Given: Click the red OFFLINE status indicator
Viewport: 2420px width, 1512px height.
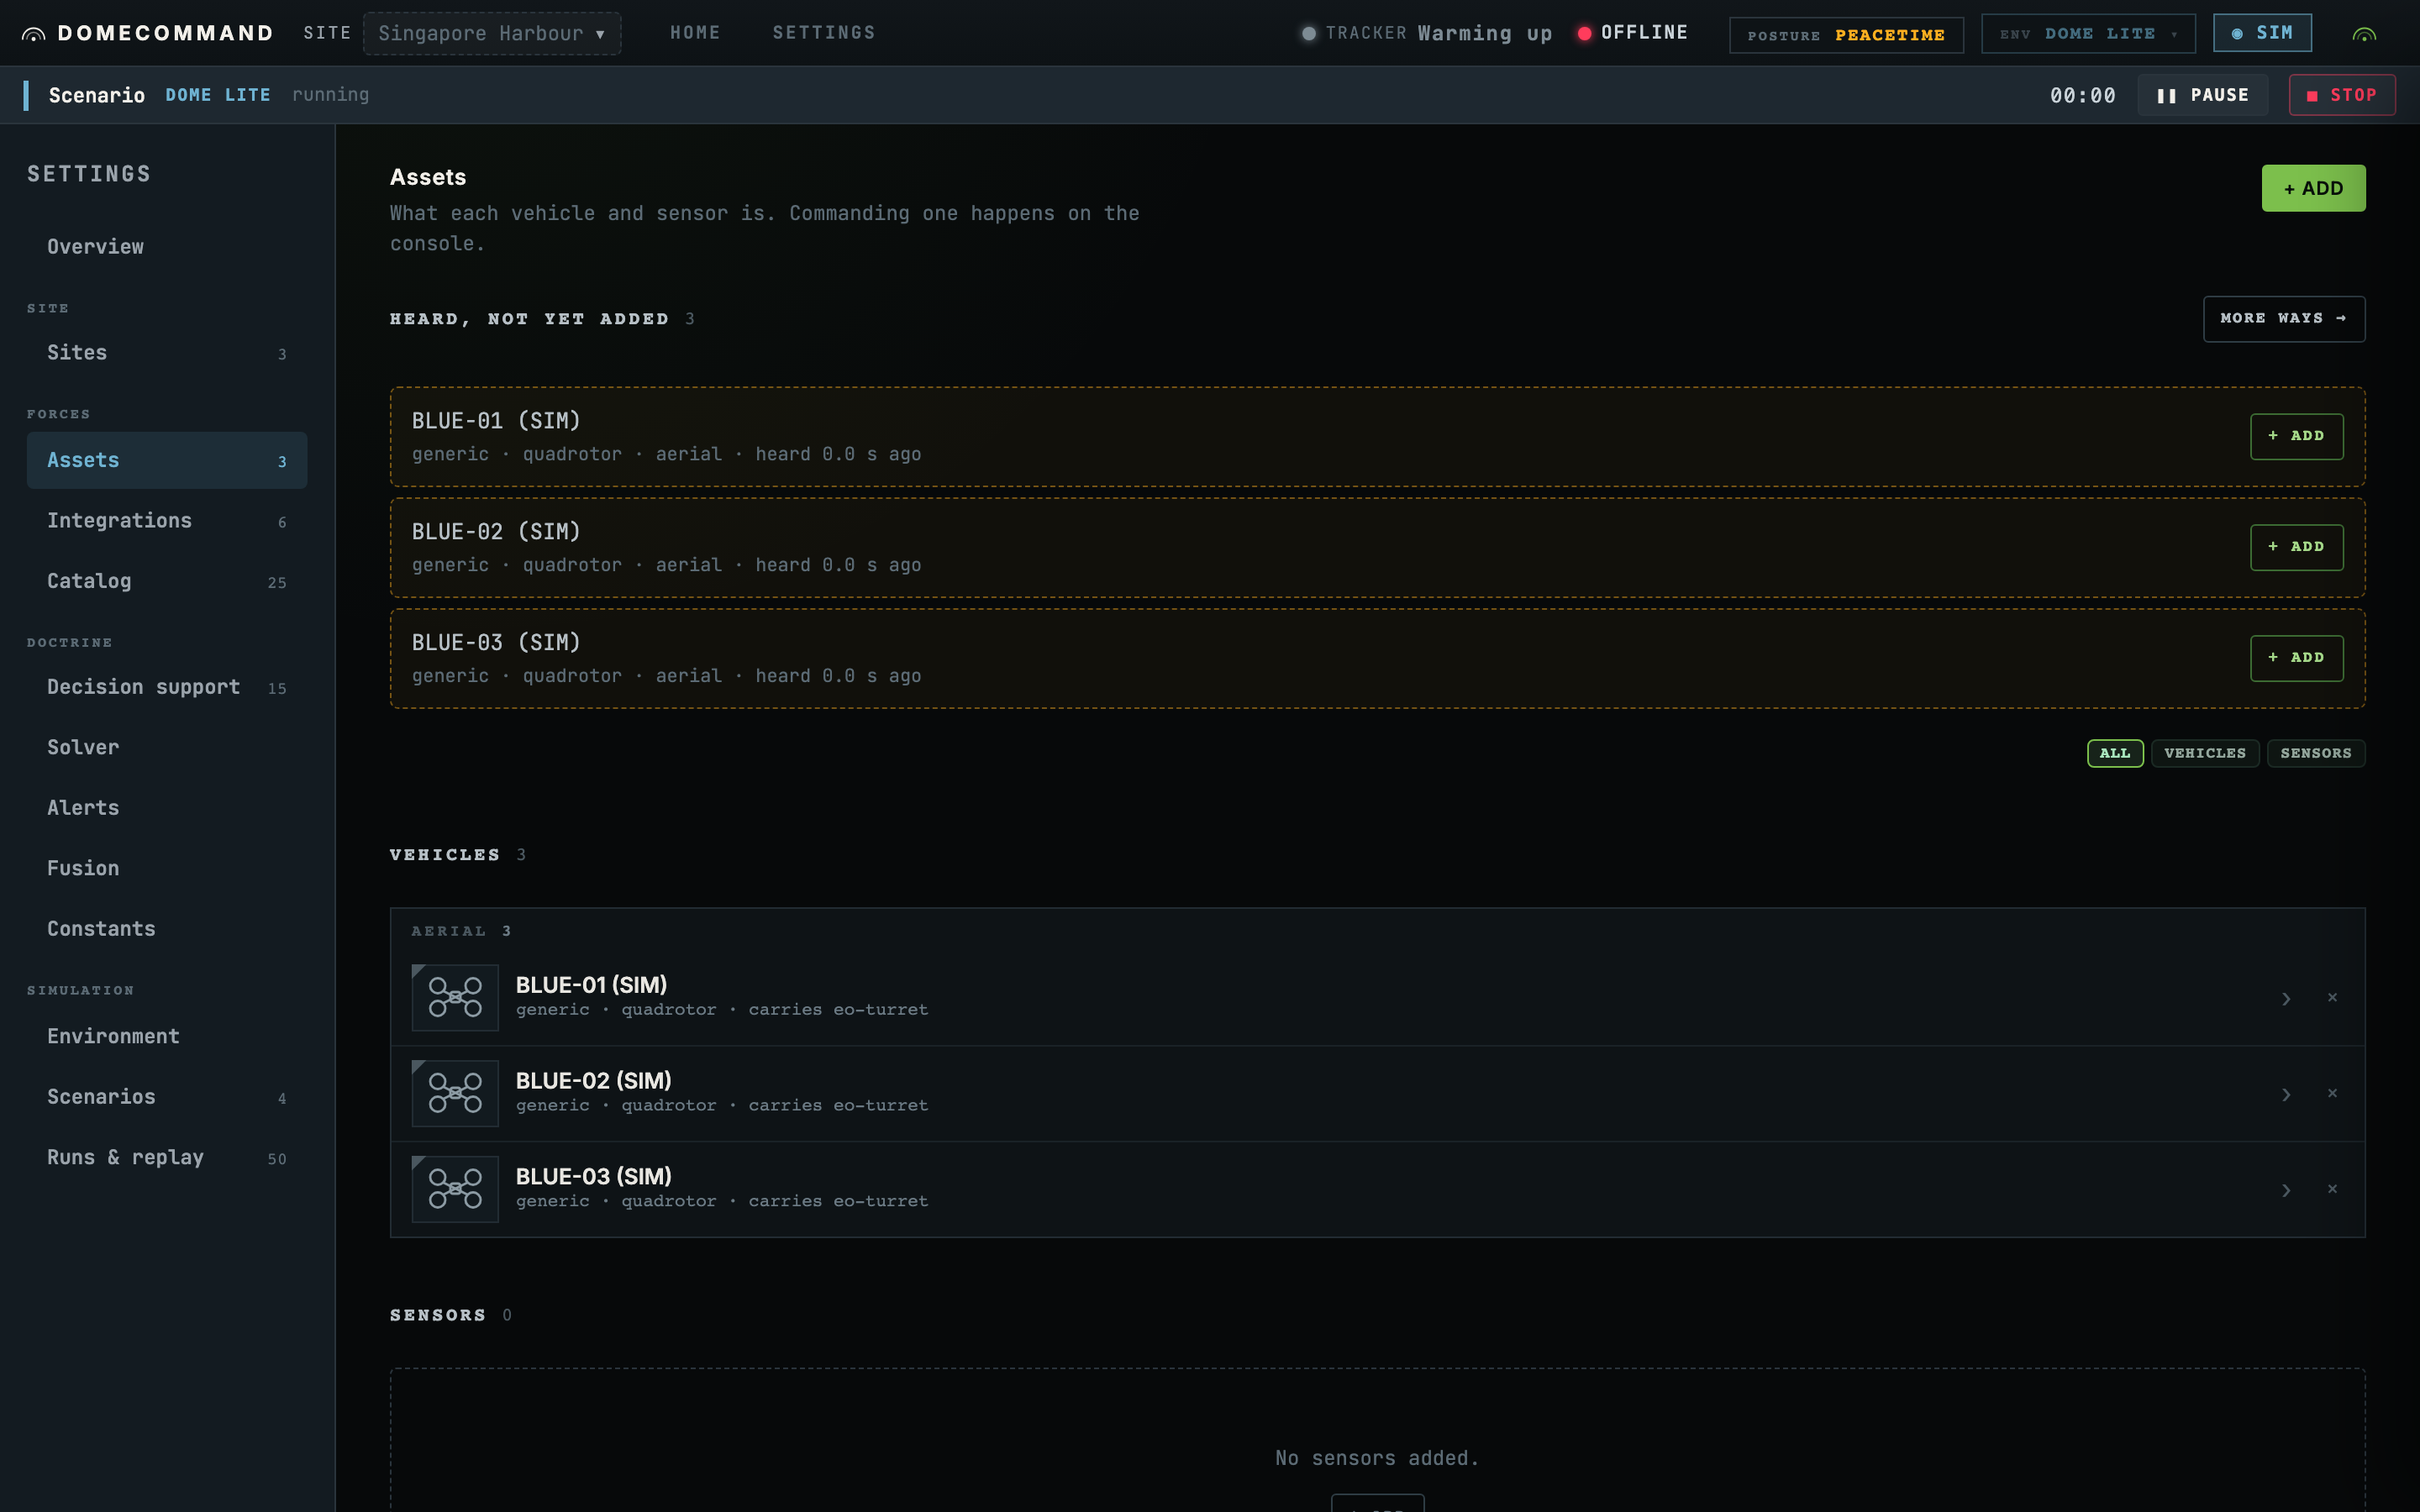Looking at the screenshot, I should tap(1633, 33).
